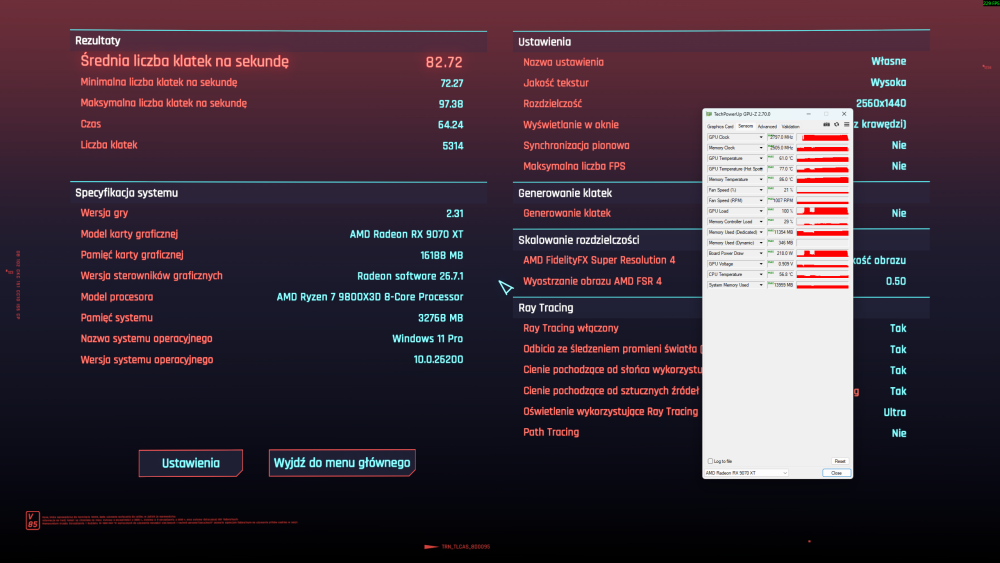
Task: Open Memory Clock sensor dropdown
Action: click(761, 148)
